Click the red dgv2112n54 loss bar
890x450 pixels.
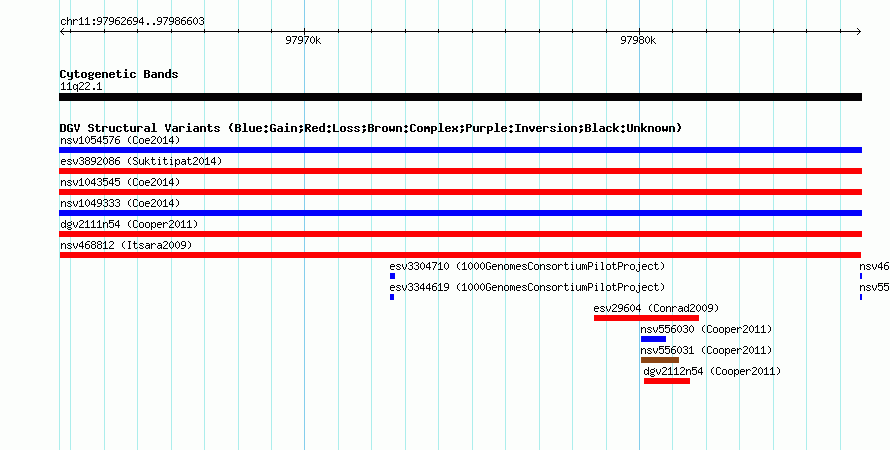tap(667, 381)
